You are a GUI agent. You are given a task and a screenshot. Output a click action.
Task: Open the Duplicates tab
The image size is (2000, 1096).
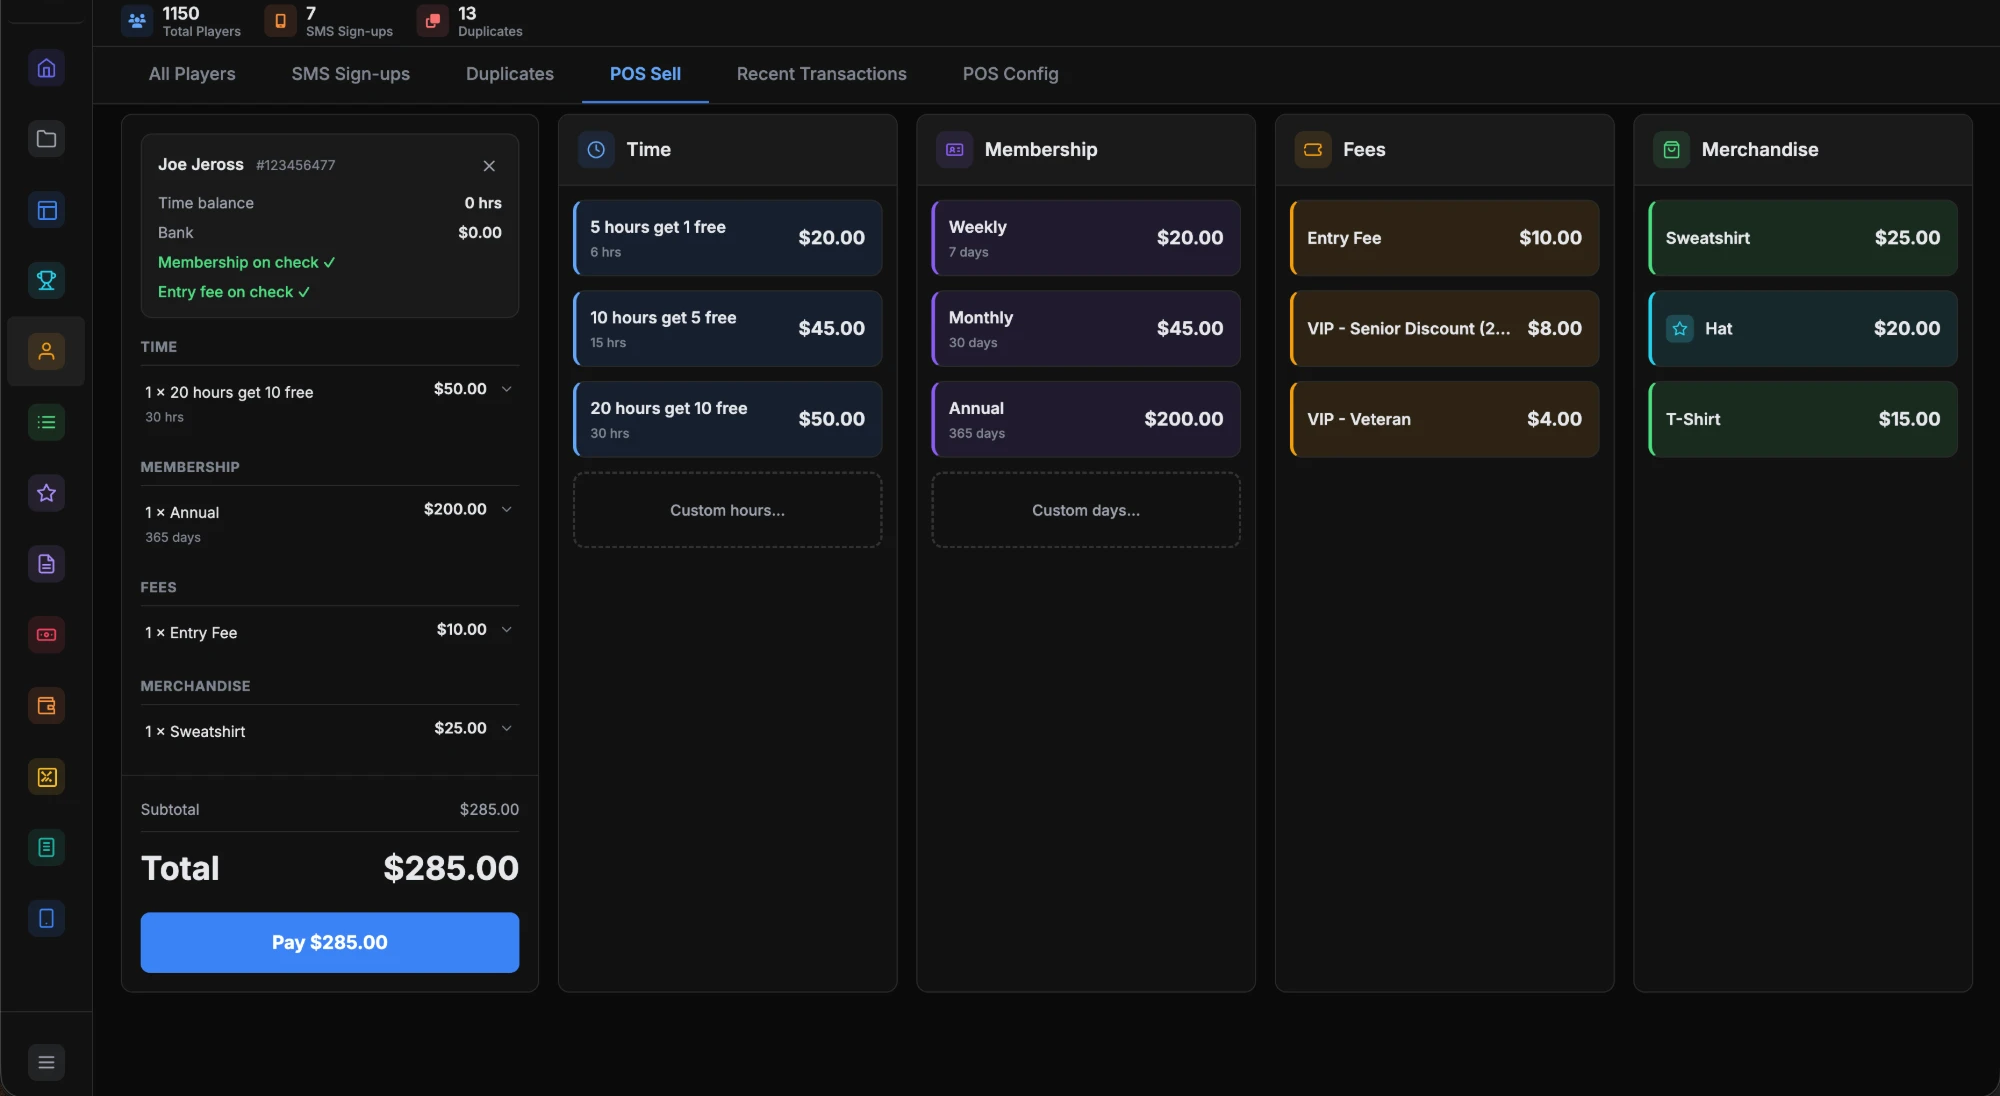tap(510, 74)
